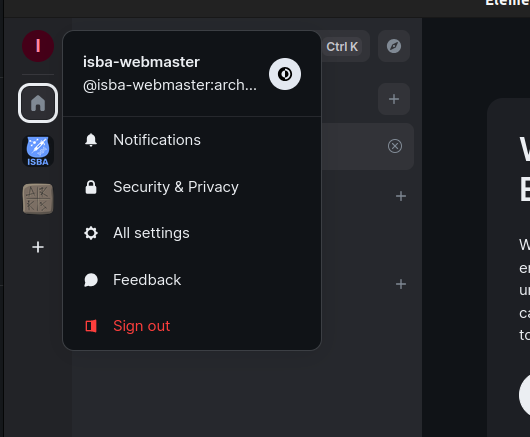Open the Home space in sidebar
The height and width of the screenshot is (437, 530).
click(x=38, y=103)
